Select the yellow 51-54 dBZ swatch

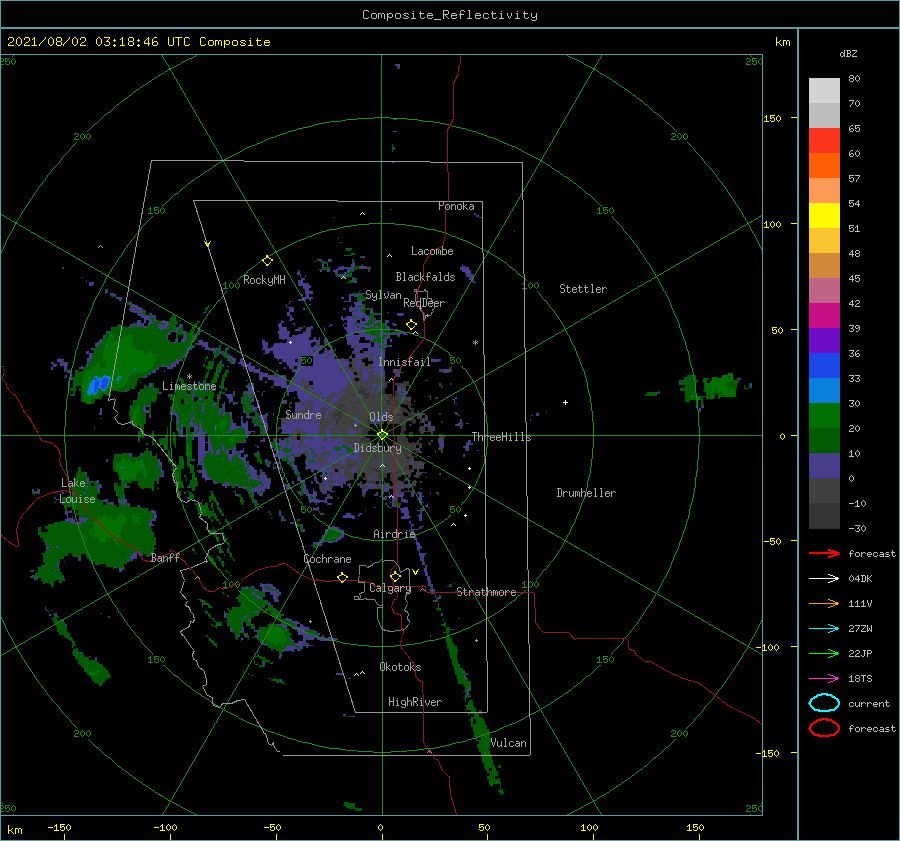click(x=824, y=216)
